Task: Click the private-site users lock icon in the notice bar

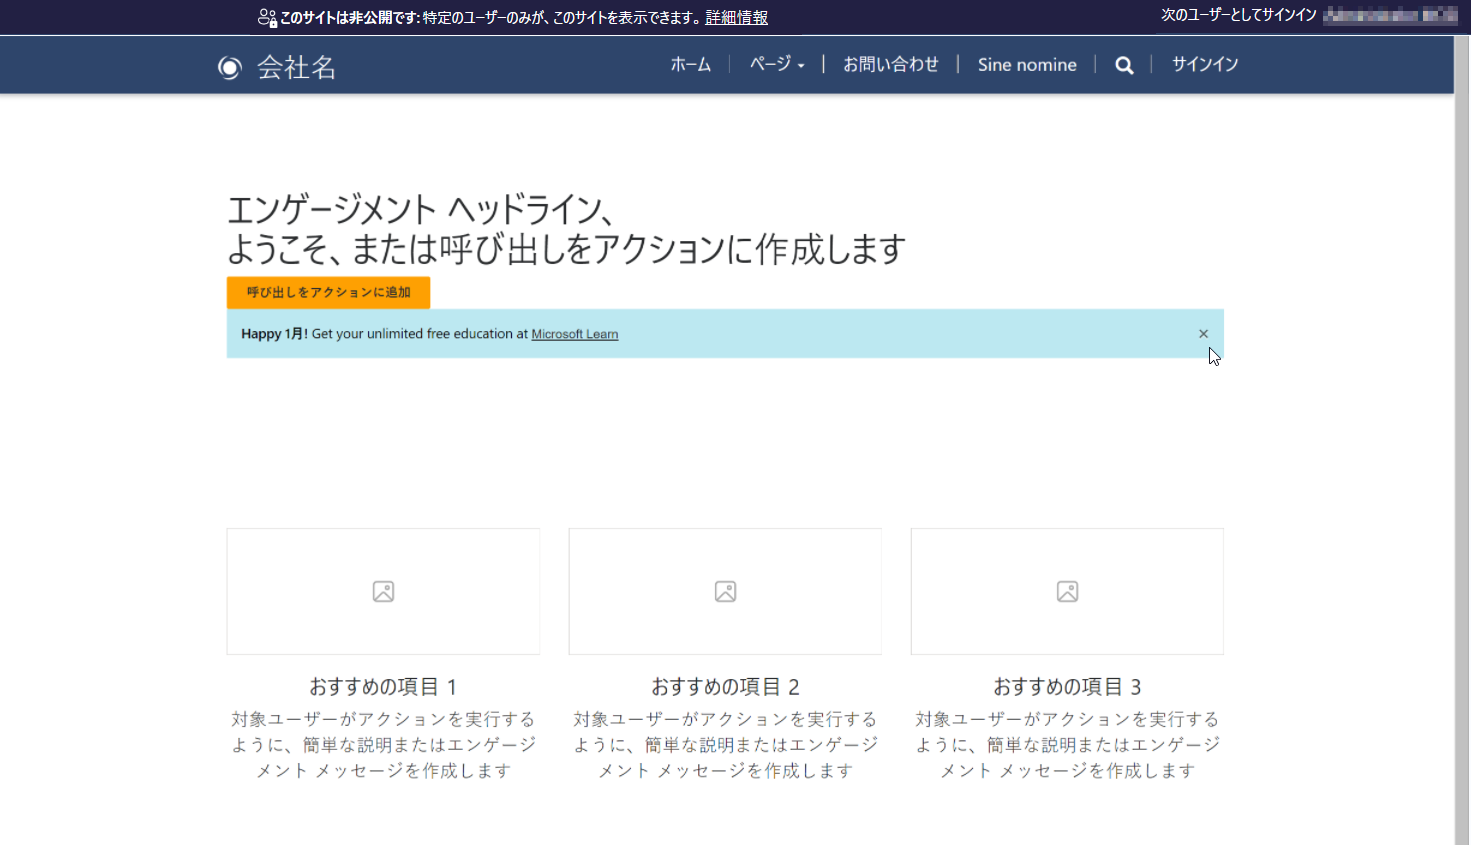Action: [x=265, y=16]
